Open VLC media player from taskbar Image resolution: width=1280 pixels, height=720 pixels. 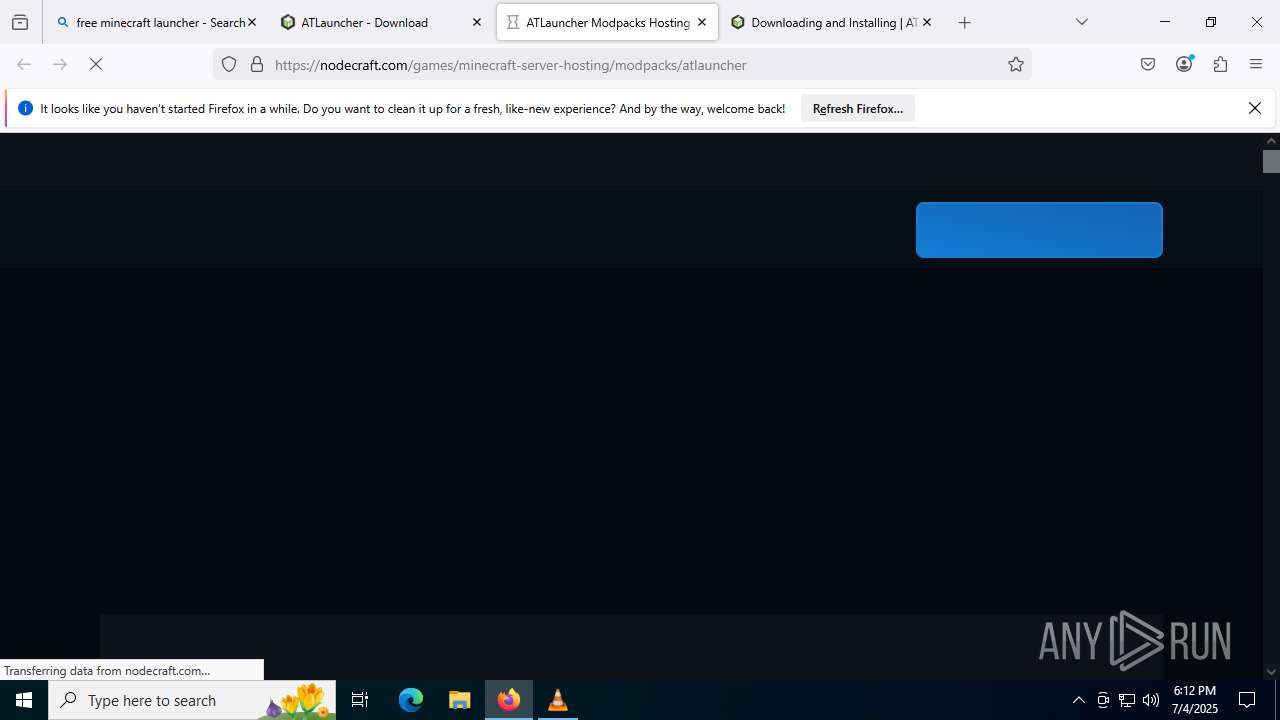tap(558, 700)
